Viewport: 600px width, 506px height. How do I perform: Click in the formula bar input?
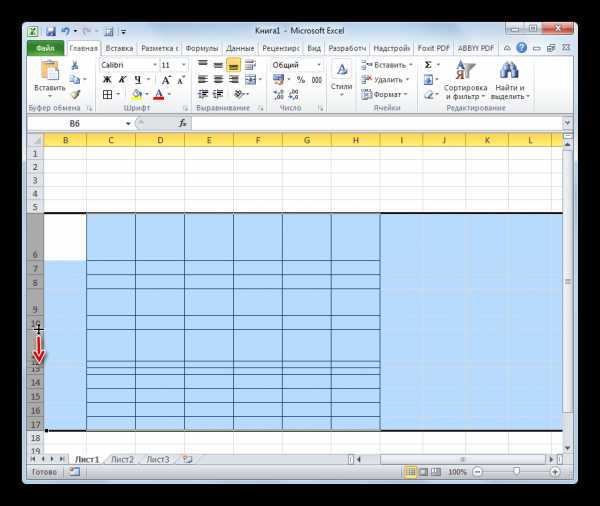click(x=377, y=123)
